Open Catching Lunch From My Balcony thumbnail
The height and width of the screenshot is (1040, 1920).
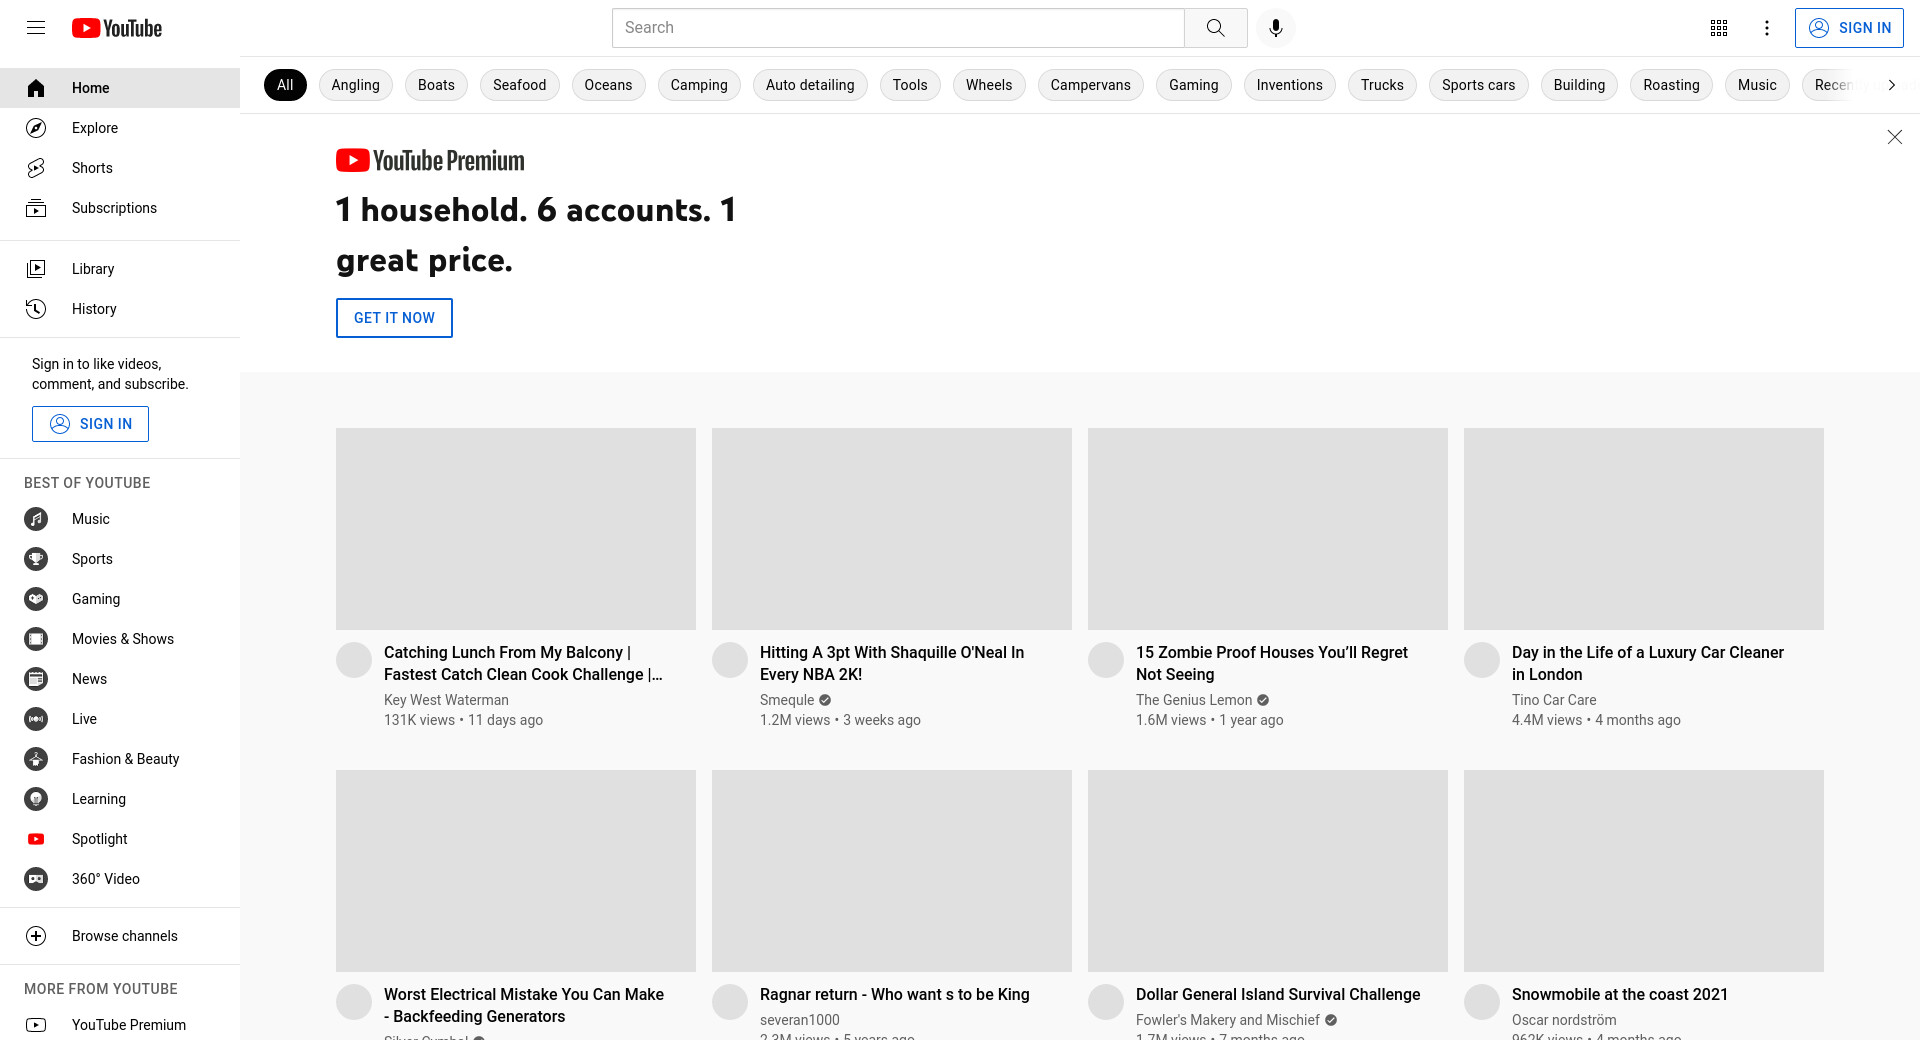pos(516,529)
